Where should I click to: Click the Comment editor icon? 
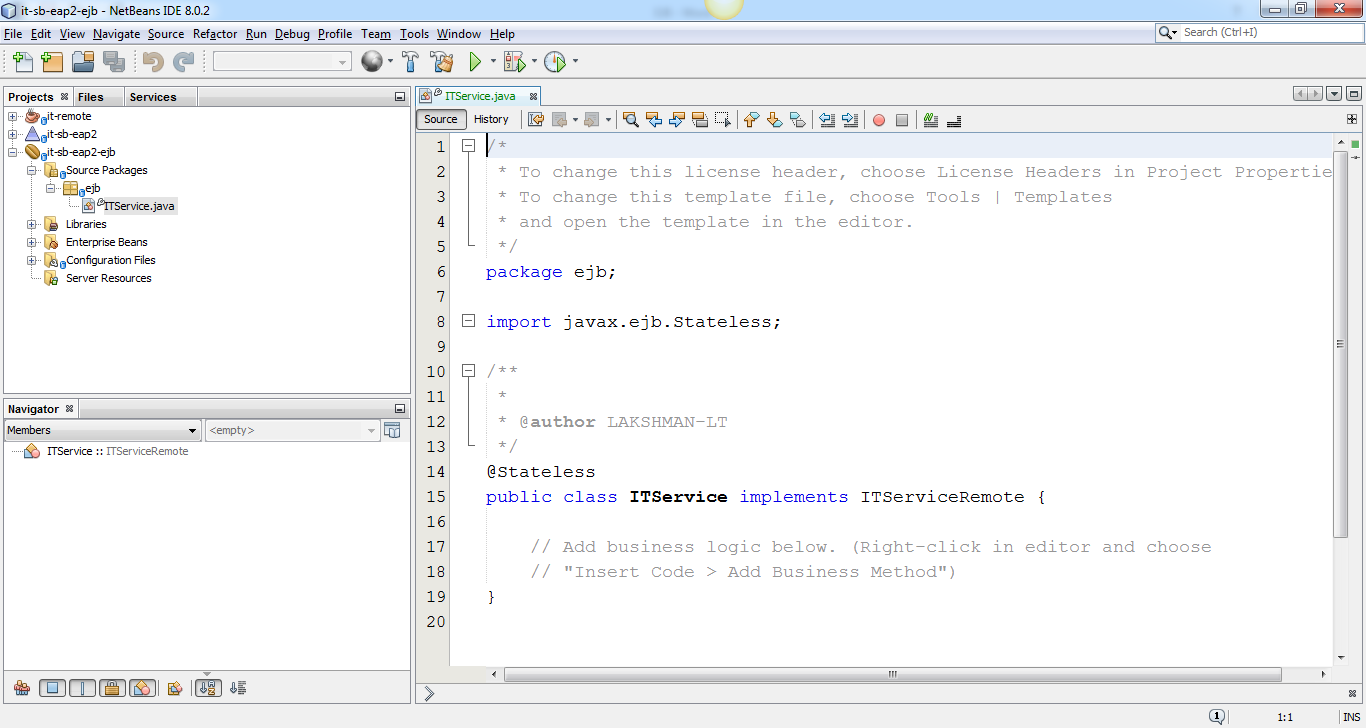[x=931, y=120]
